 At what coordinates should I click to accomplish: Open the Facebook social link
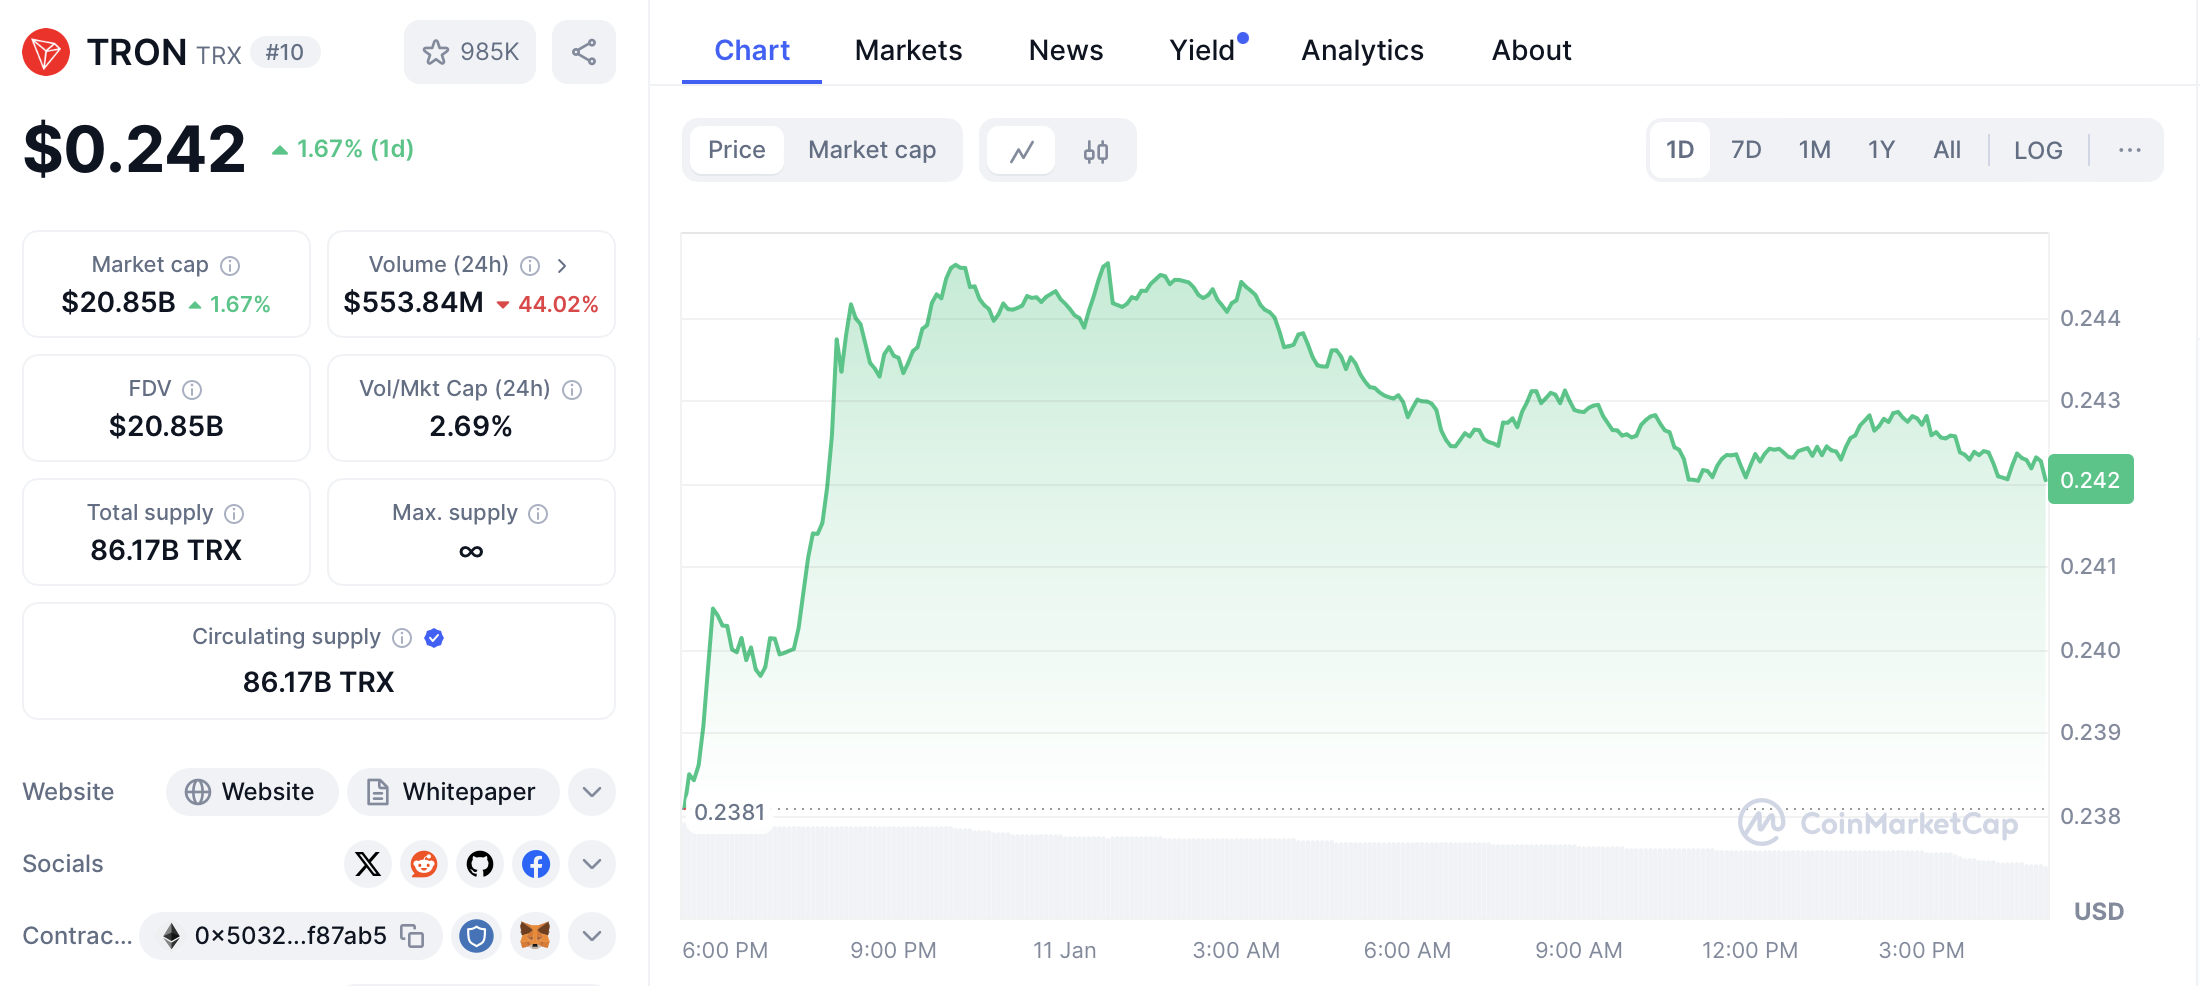click(536, 864)
